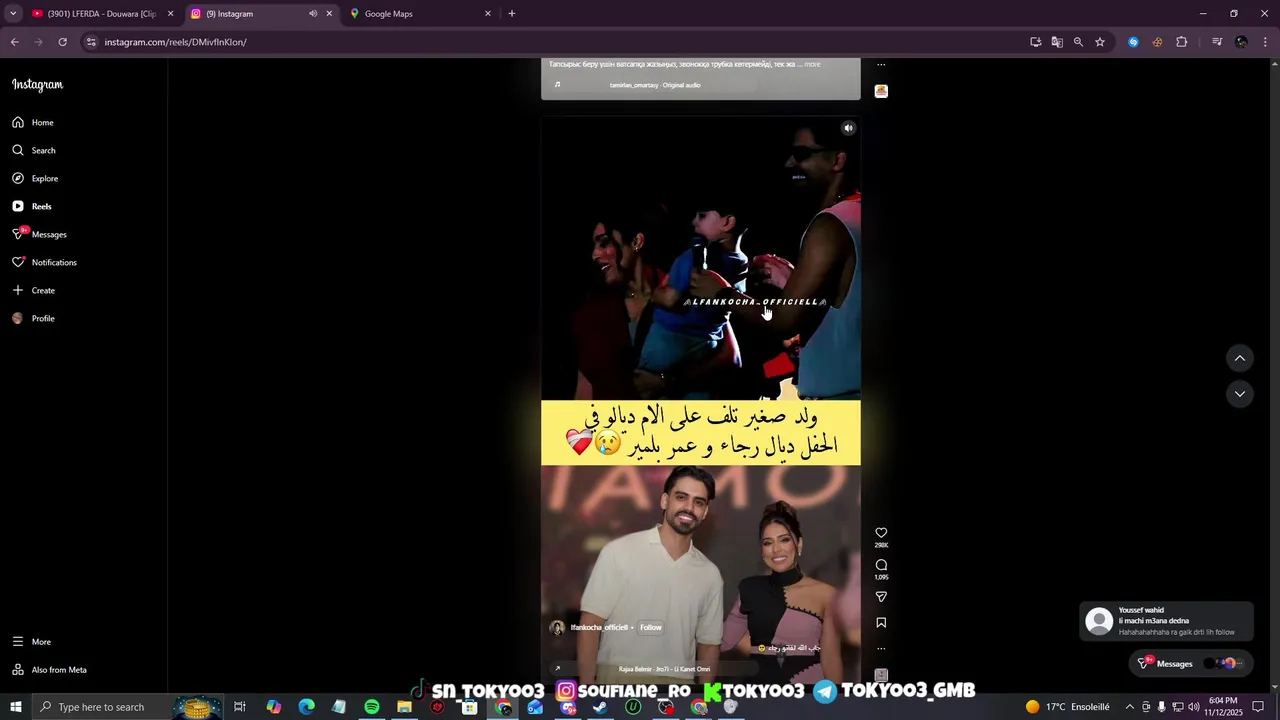Open Instagram Home from the sidebar
The image size is (1280, 720).
[x=33, y=122]
